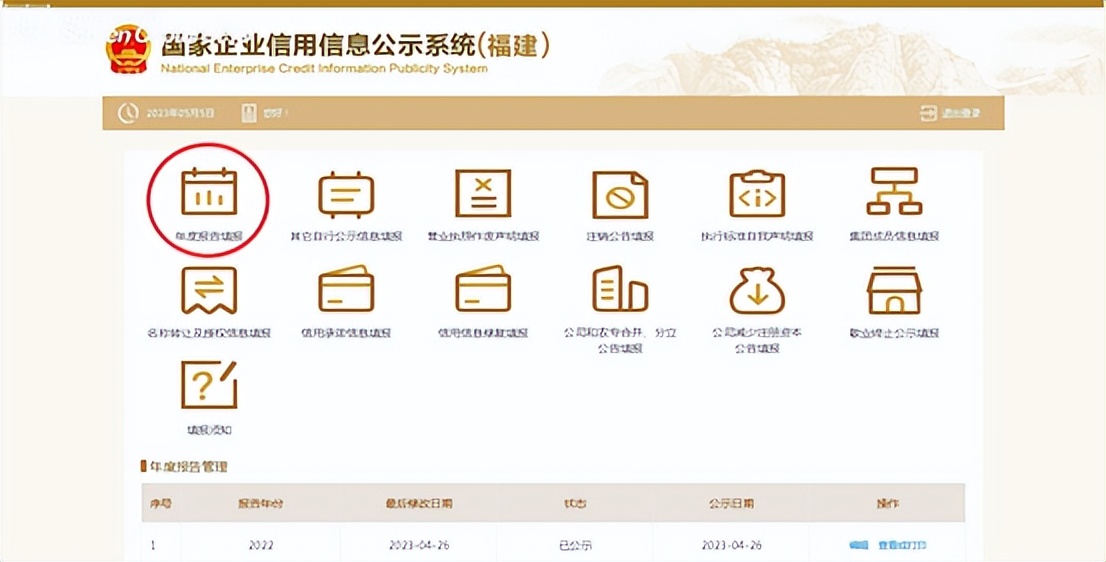Click 退出登录 logout link
This screenshot has height=562, width=1106.
coord(961,114)
